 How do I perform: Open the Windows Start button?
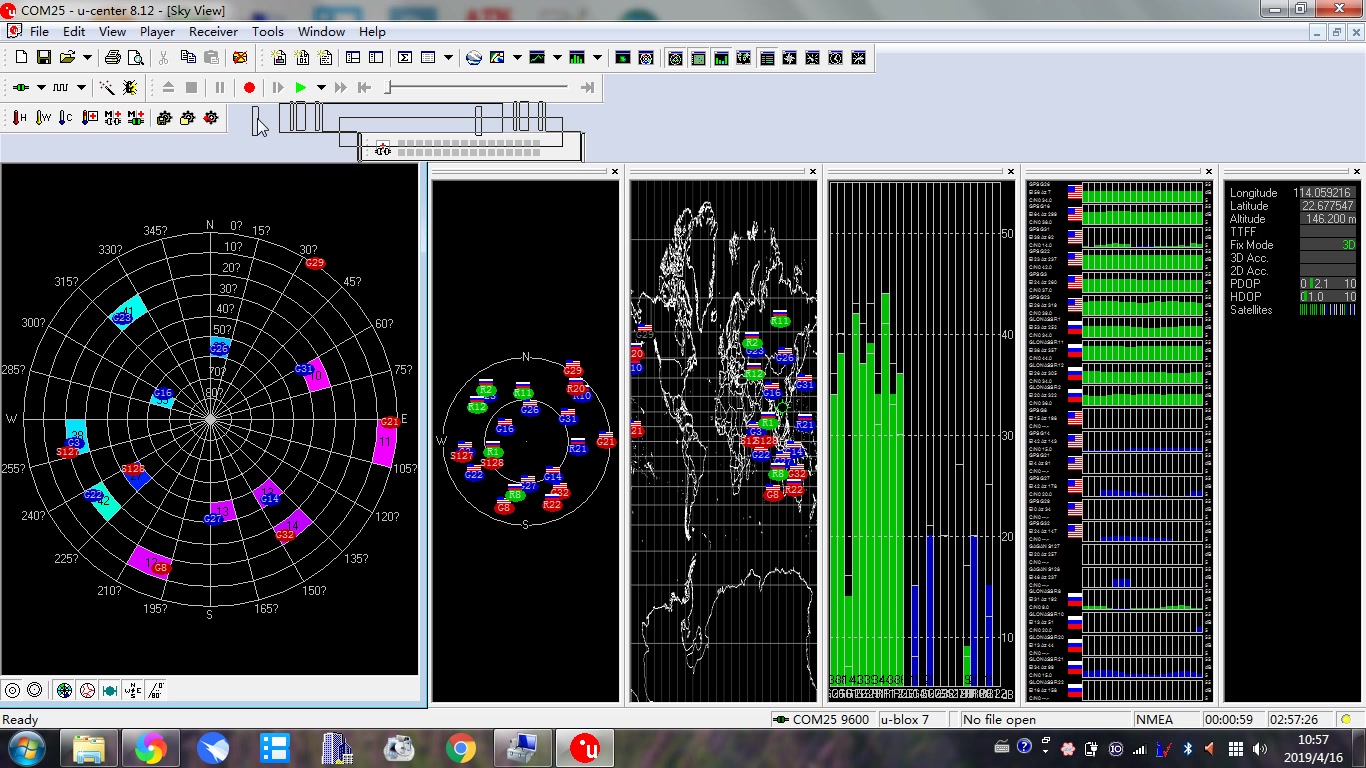click(25, 748)
